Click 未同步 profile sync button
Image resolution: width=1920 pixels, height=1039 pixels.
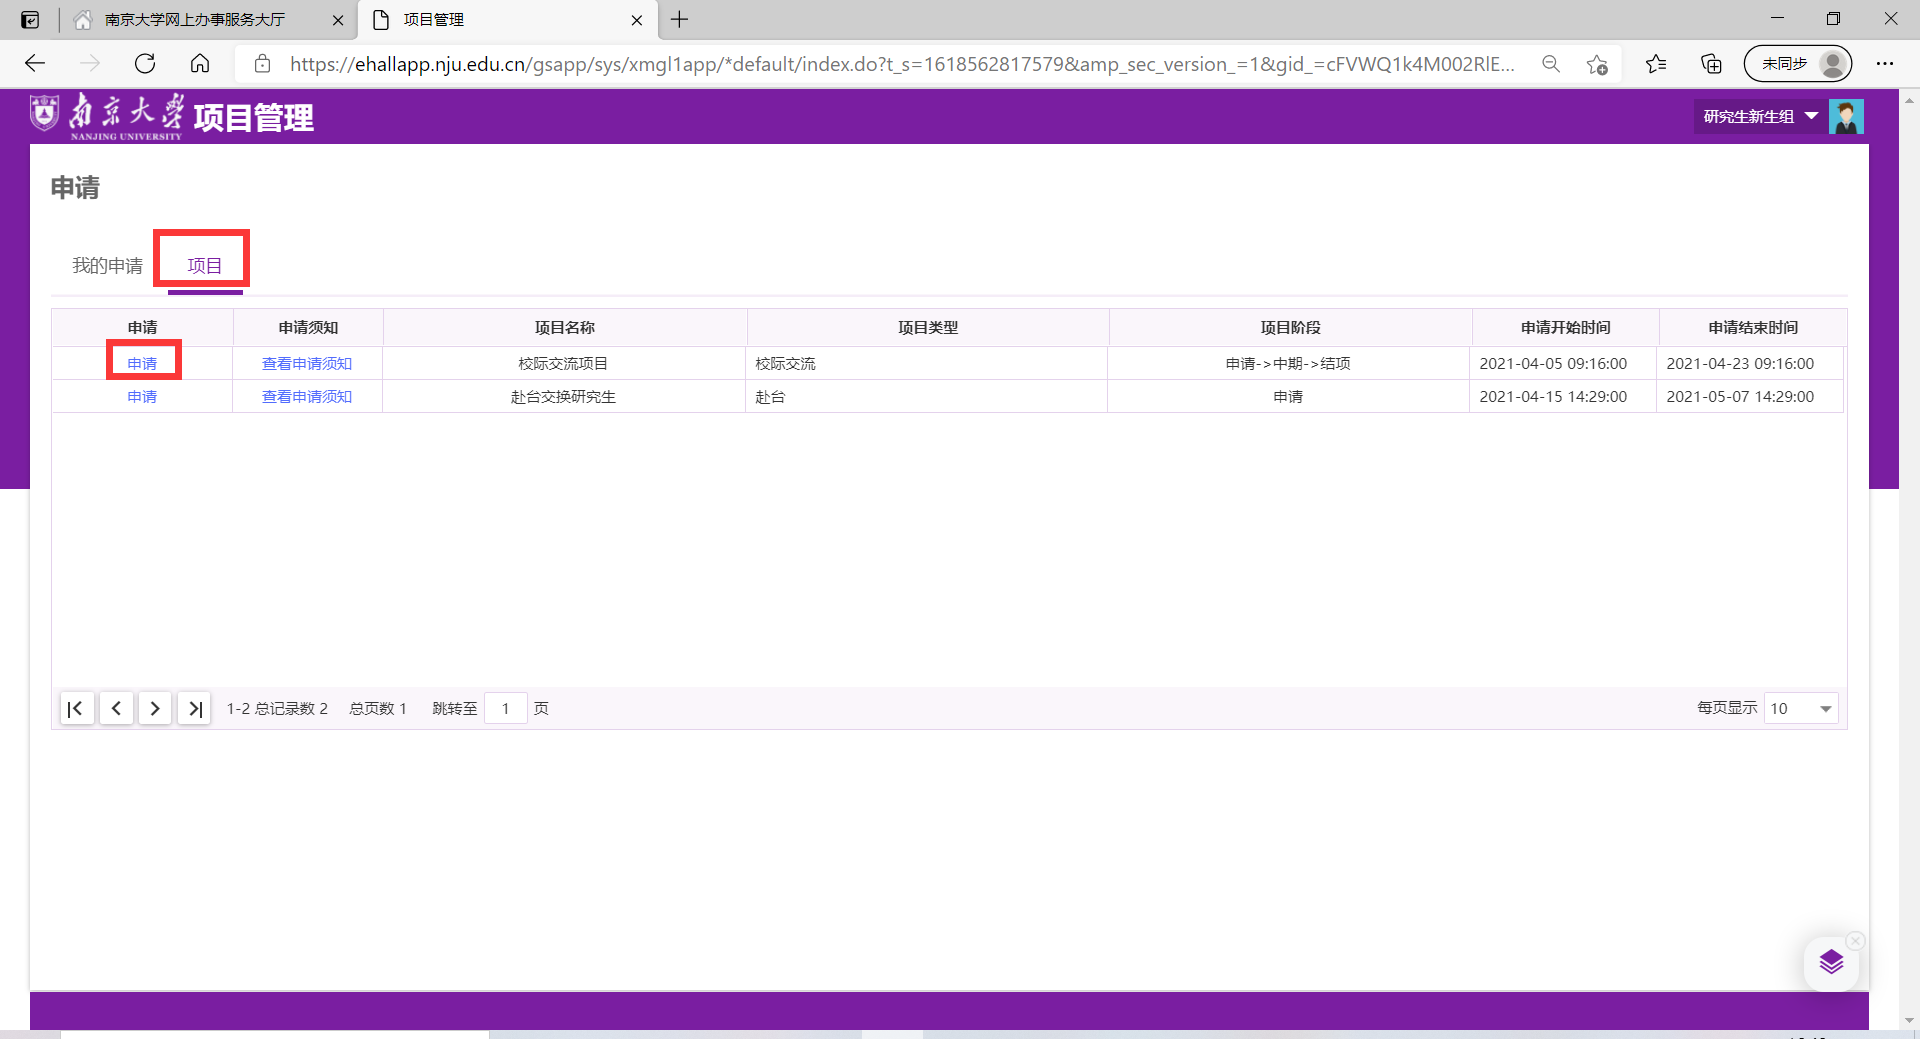click(x=1797, y=64)
